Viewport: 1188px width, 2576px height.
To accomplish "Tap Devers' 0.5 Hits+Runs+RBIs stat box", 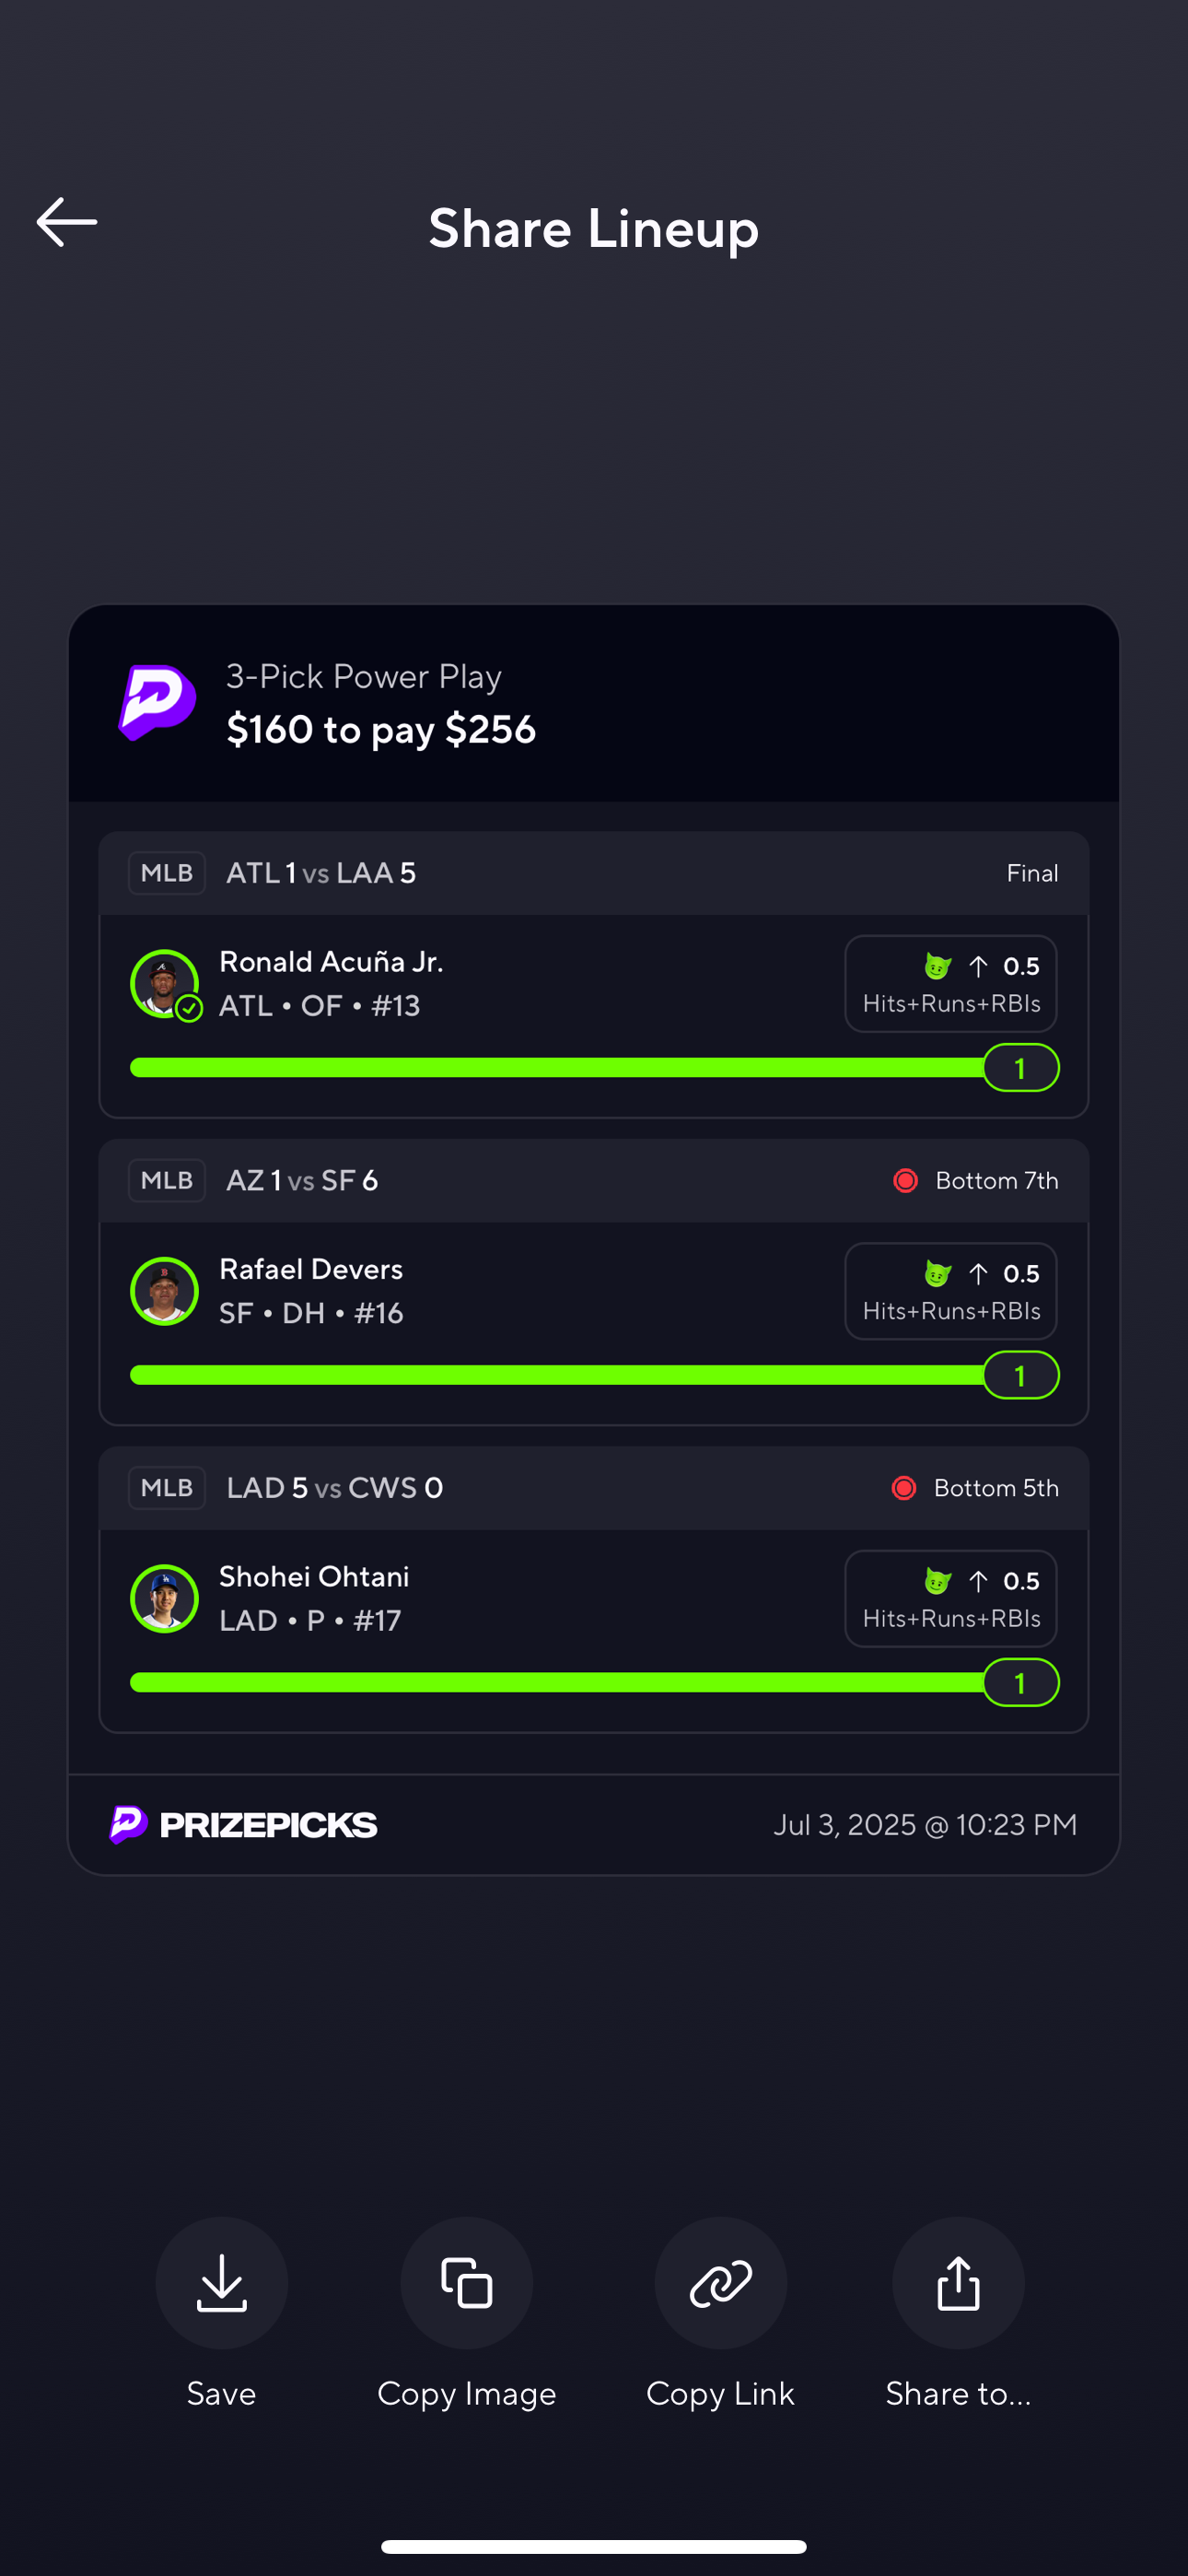I will click(x=950, y=1291).
